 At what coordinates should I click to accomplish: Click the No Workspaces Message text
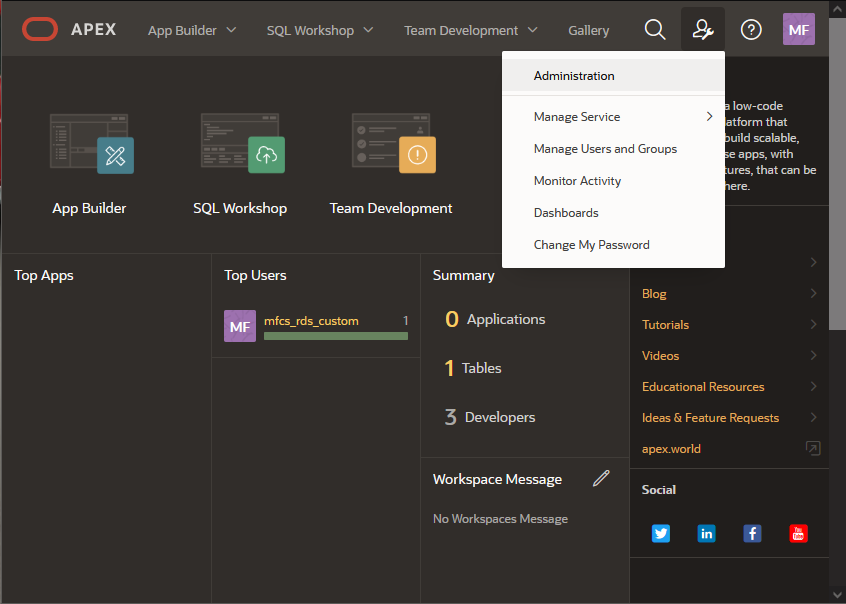pyautogui.click(x=500, y=519)
